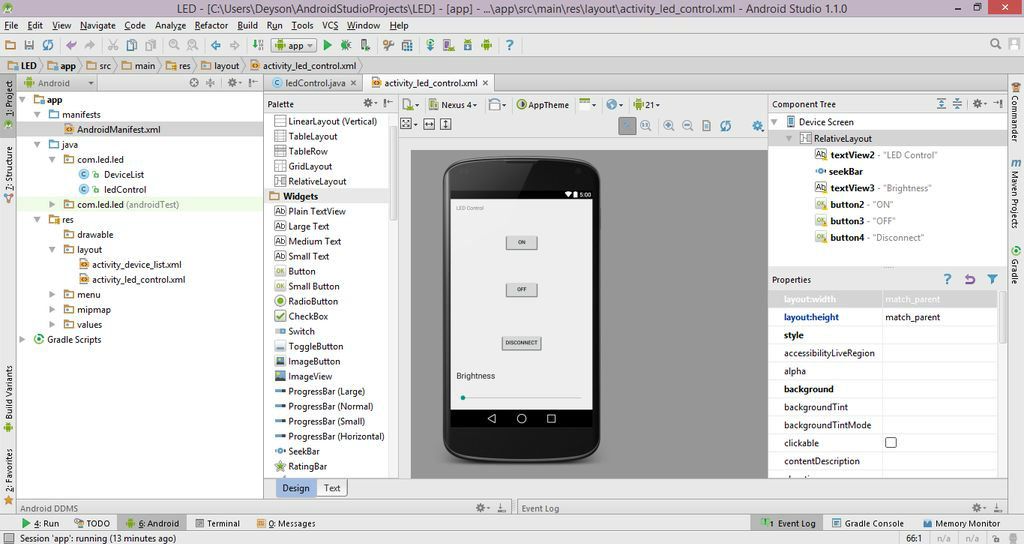Screen dimensions: 1024x544
Task: Zoom out on the design preview
Action: pyautogui.click(x=688, y=125)
